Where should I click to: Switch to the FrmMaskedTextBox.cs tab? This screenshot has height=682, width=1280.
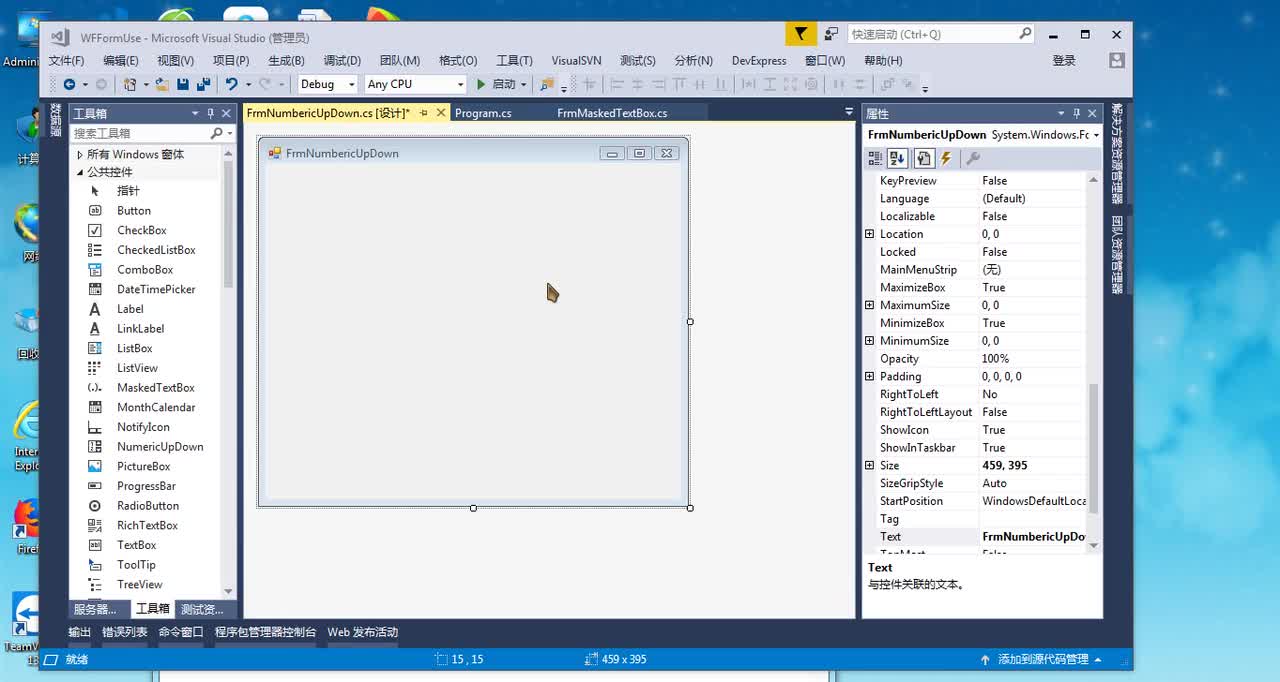[612, 113]
